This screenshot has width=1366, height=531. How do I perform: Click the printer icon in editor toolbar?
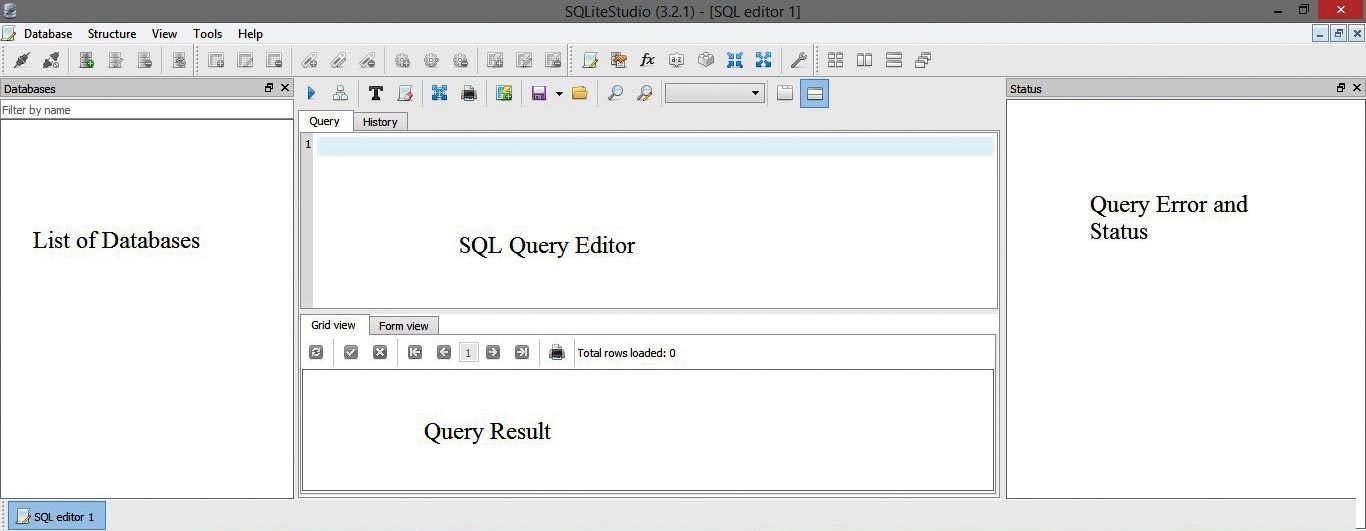click(x=468, y=93)
